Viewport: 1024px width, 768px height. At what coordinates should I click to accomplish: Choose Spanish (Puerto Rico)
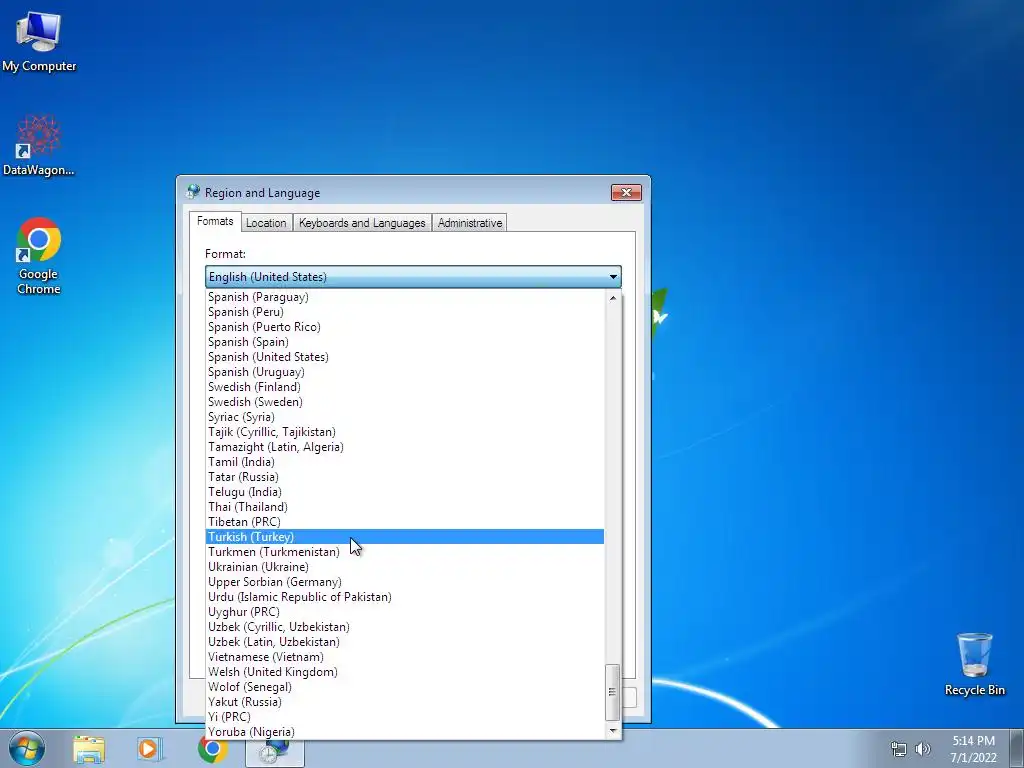tap(405, 327)
